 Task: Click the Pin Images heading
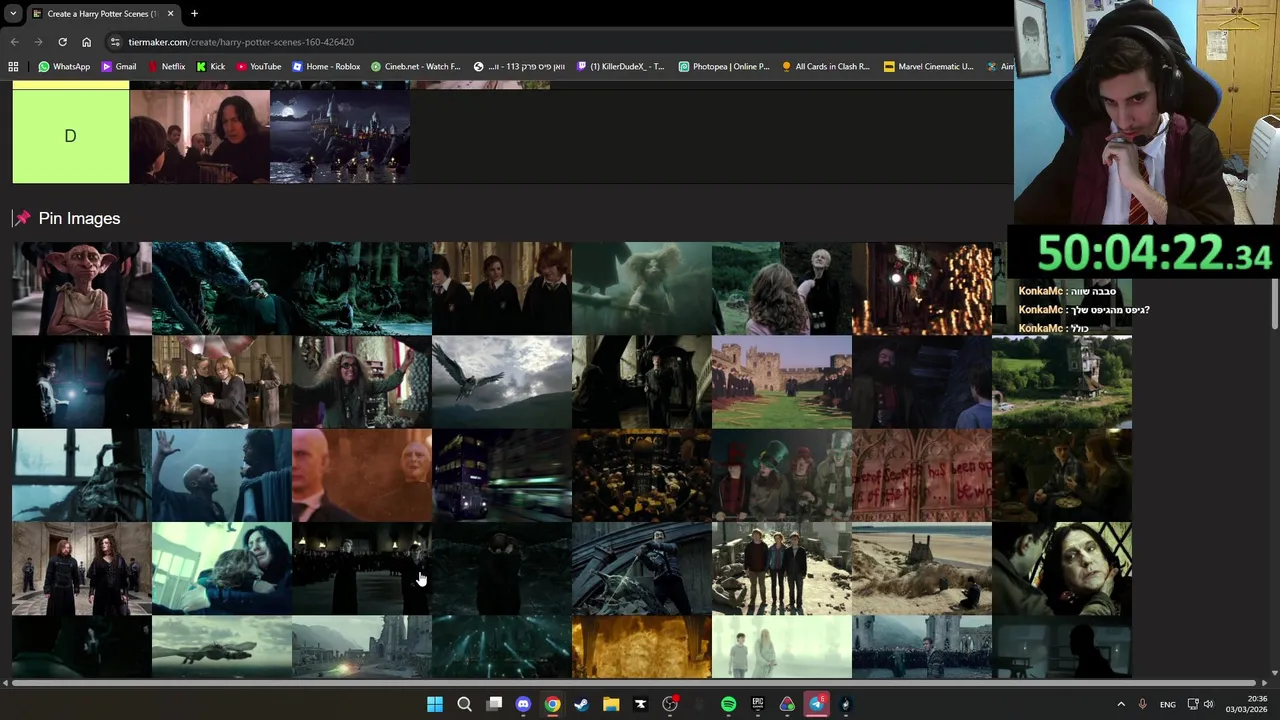point(79,218)
